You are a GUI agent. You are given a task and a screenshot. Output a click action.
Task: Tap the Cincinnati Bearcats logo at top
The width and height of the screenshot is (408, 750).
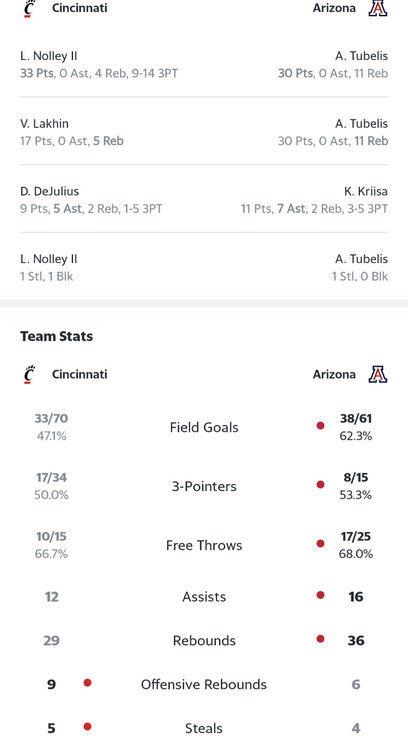[x=30, y=9]
